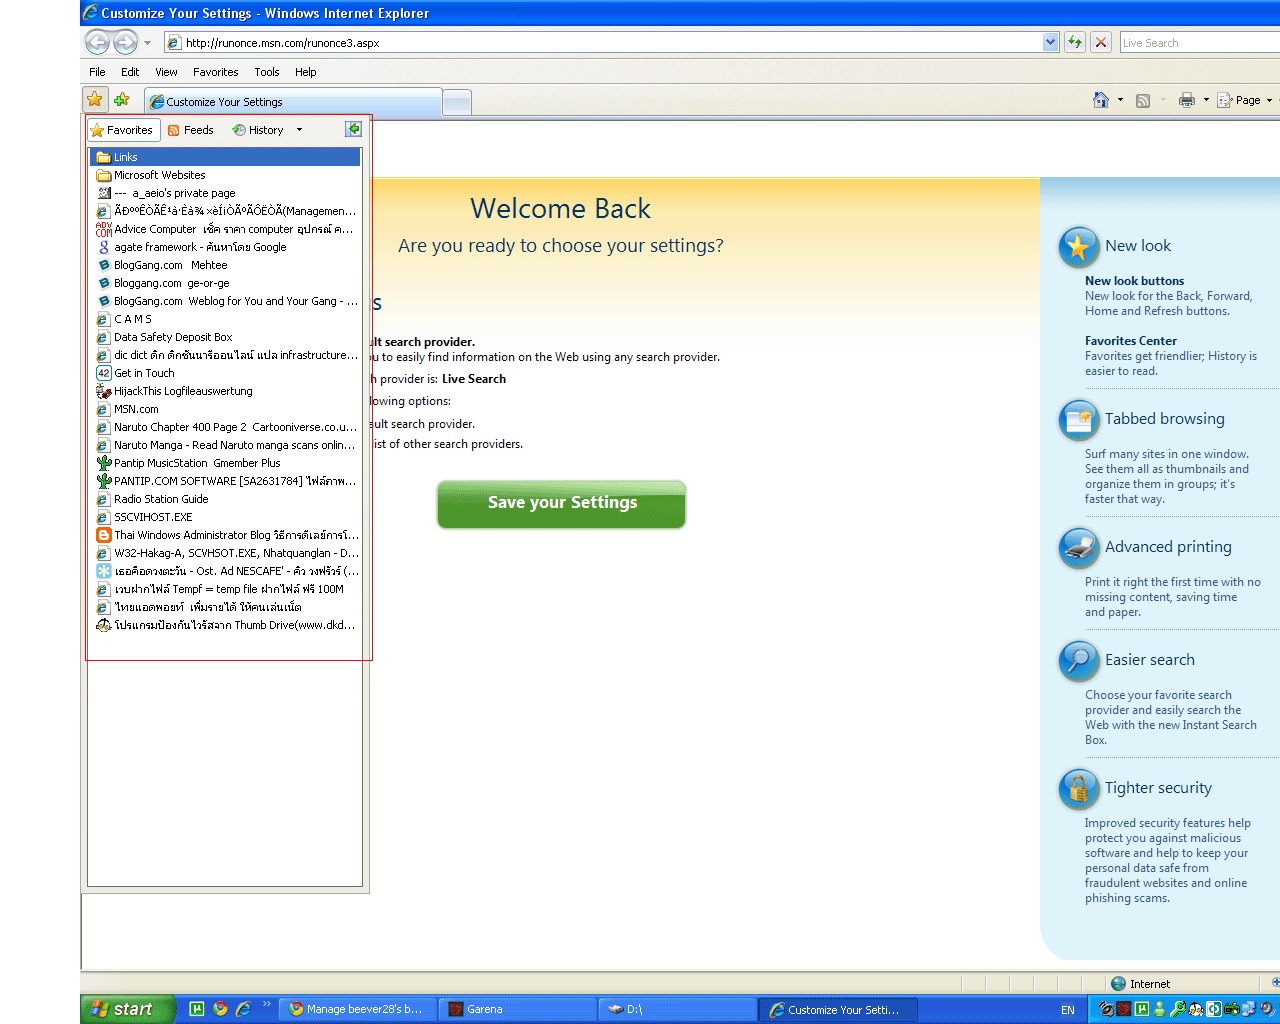The height and width of the screenshot is (1024, 1280).
Task: Open Naruto Chapter 400 Page 2 favorite
Action: (x=225, y=427)
